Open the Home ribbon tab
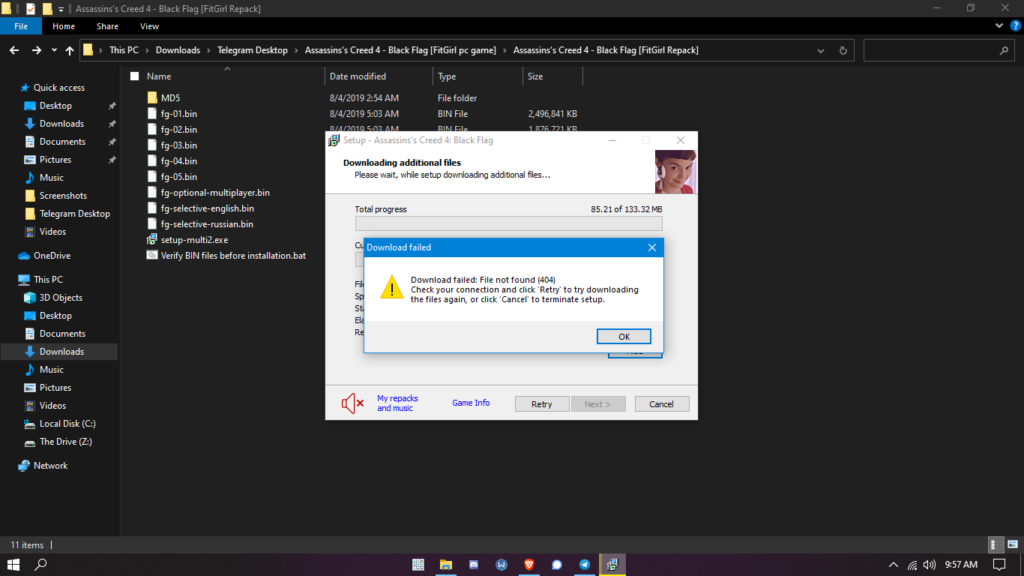The width and height of the screenshot is (1024, 576). pyautogui.click(x=63, y=26)
